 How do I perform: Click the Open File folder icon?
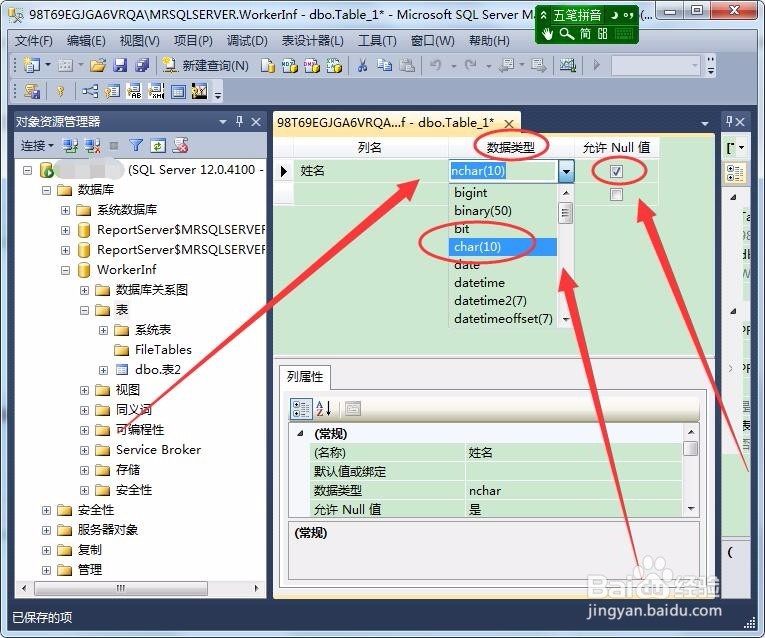point(98,65)
